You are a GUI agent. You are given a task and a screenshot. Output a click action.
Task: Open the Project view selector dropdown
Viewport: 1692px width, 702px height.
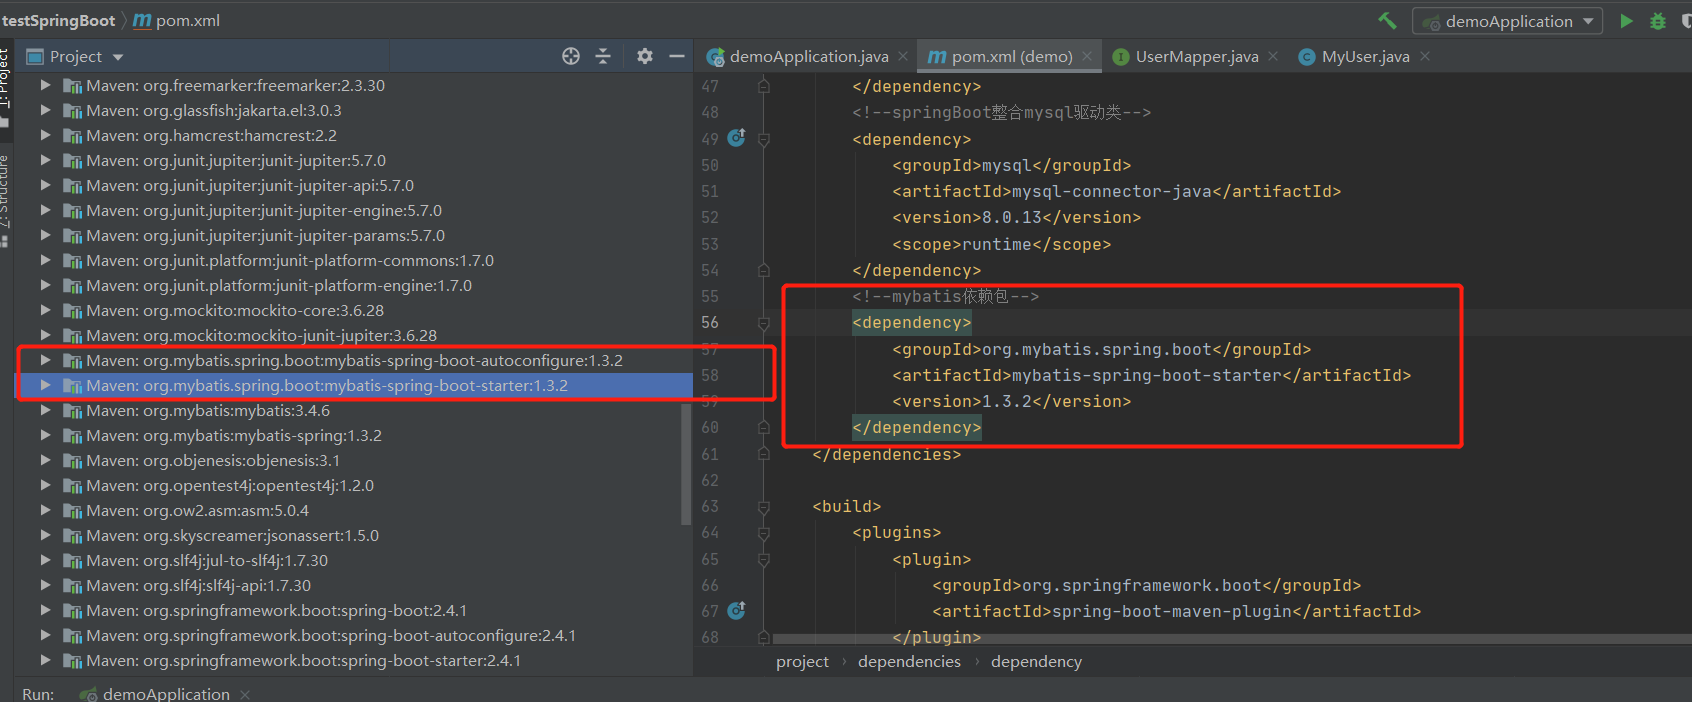pos(76,57)
